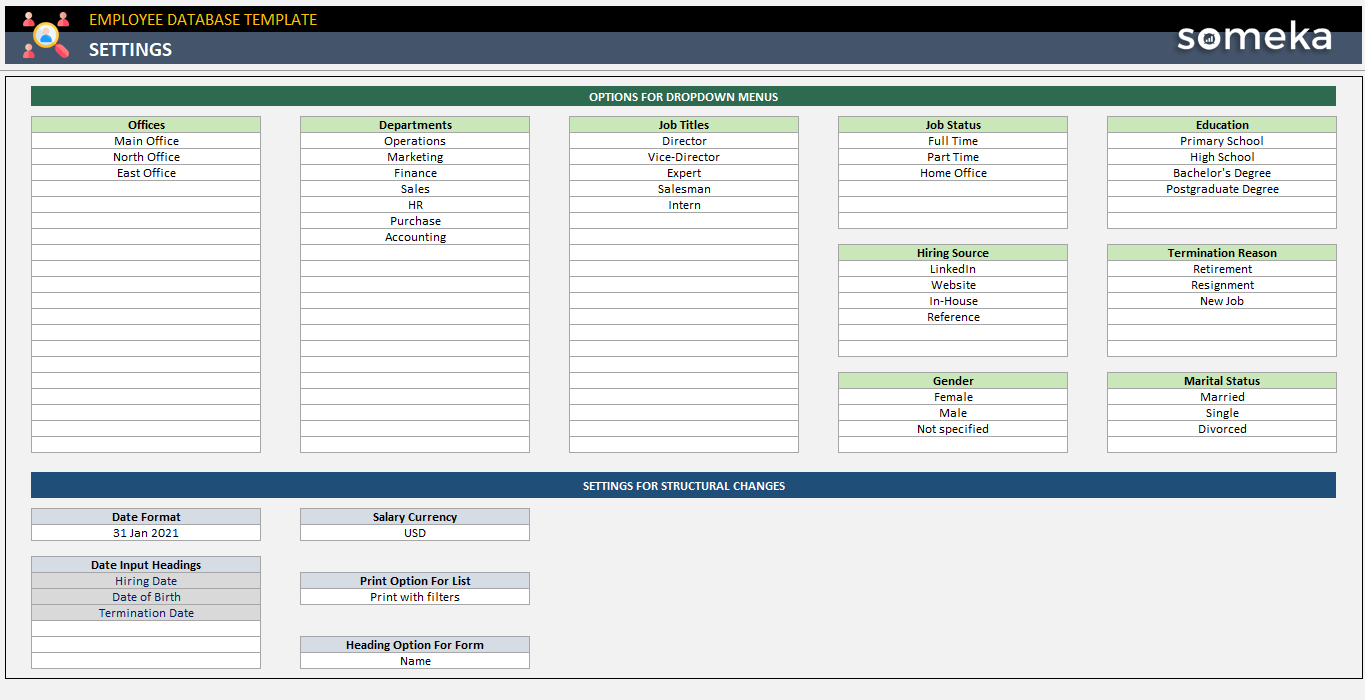
Task: Click the Not specified gender option
Action: click(952, 428)
